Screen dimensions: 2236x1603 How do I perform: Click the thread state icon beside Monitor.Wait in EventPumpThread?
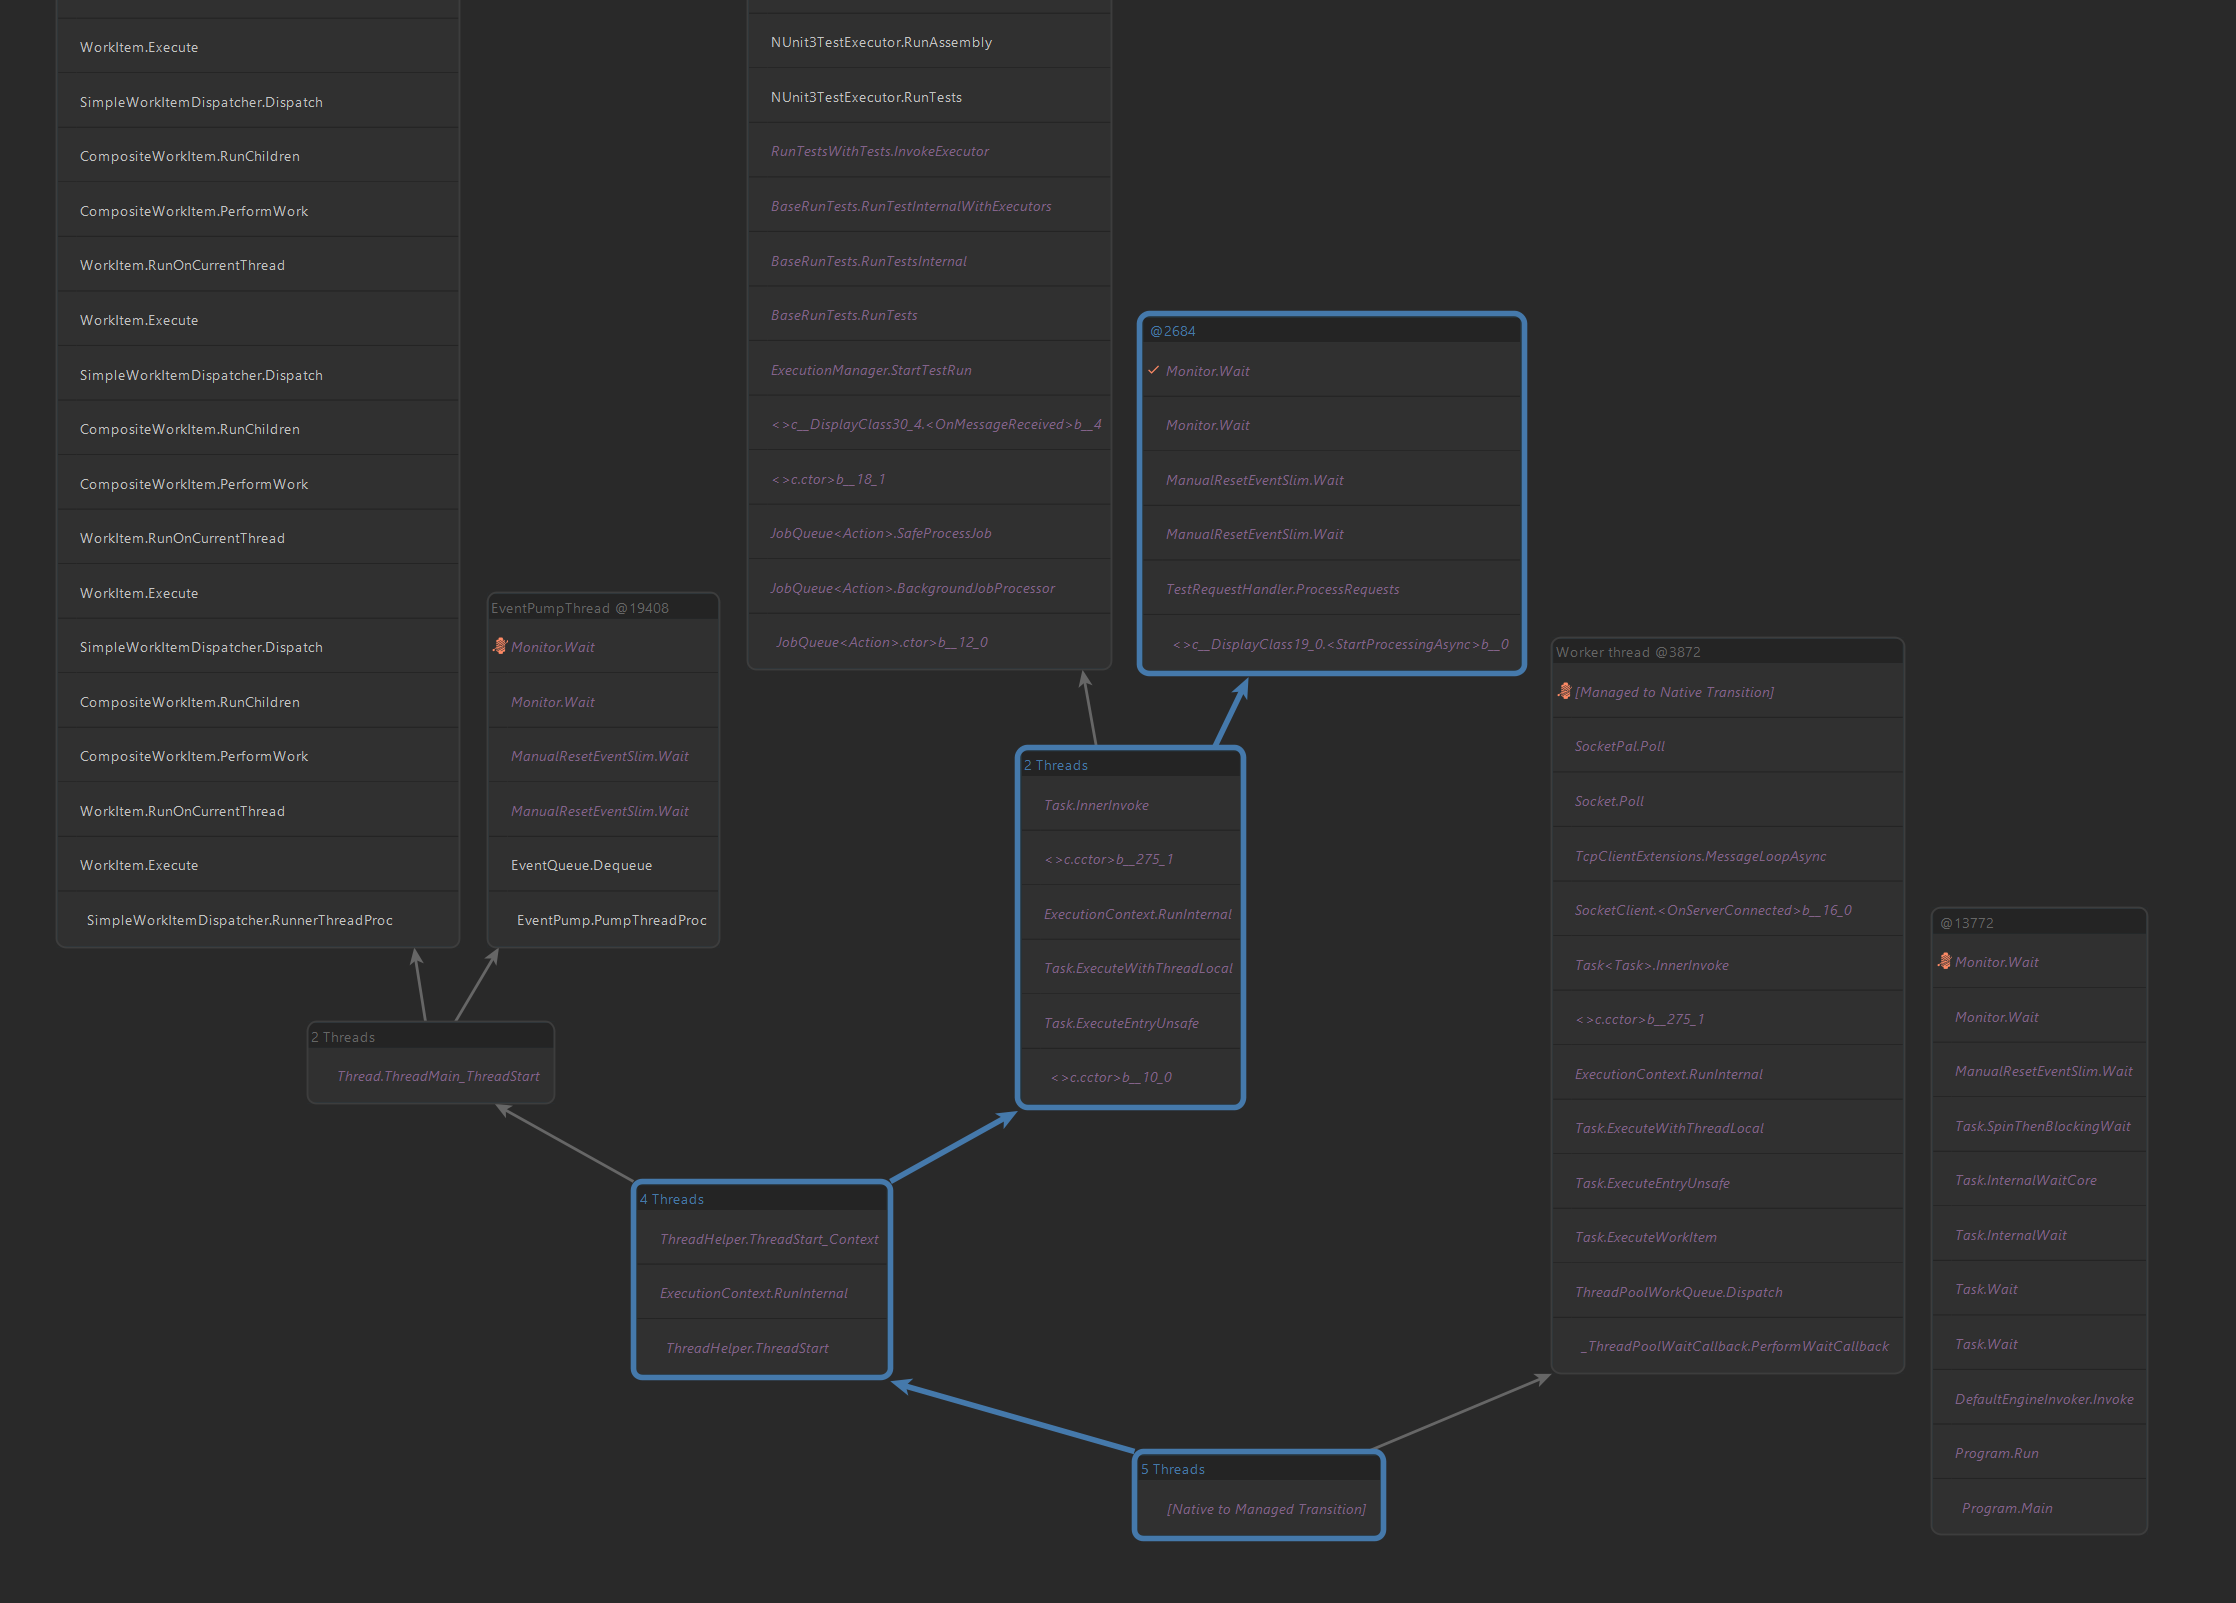tap(500, 646)
